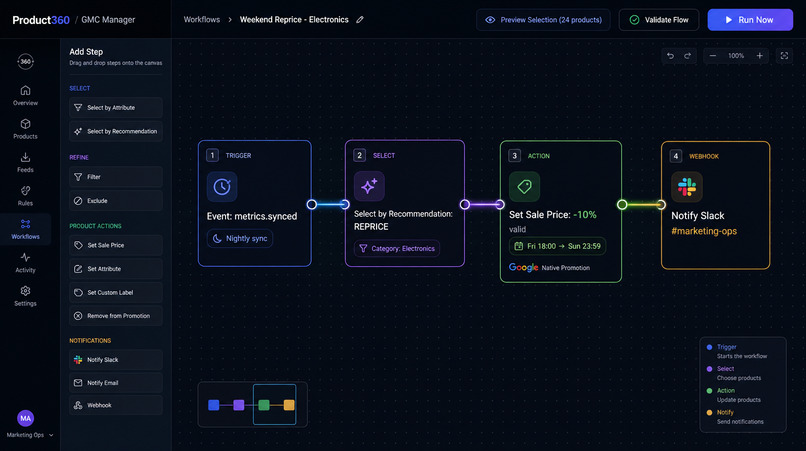Choose the Filter step

pos(116,177)
